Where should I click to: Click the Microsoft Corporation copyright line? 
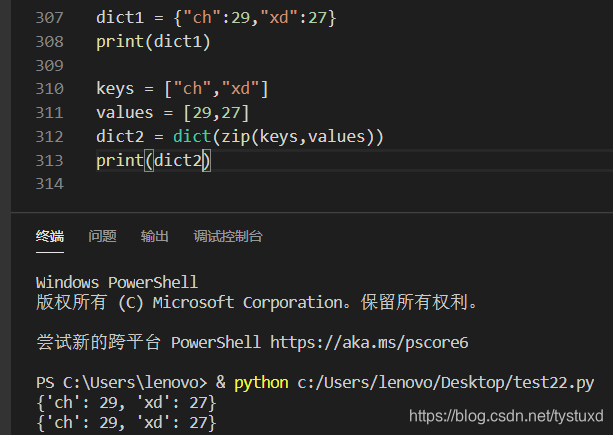point(257,303)
